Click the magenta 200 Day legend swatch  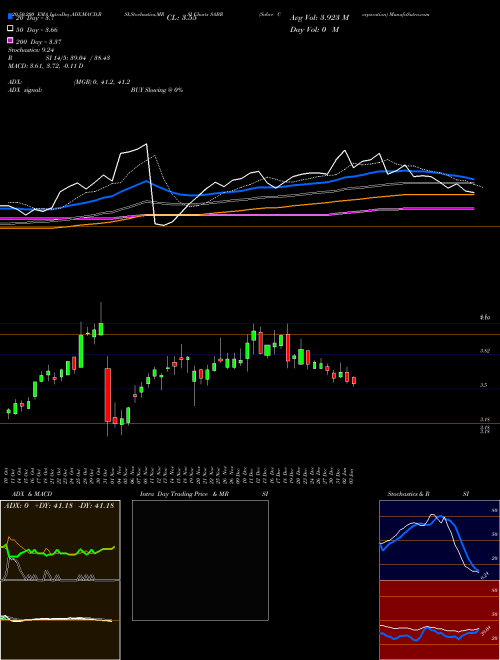pyautogui.click(x=10, y=41)
